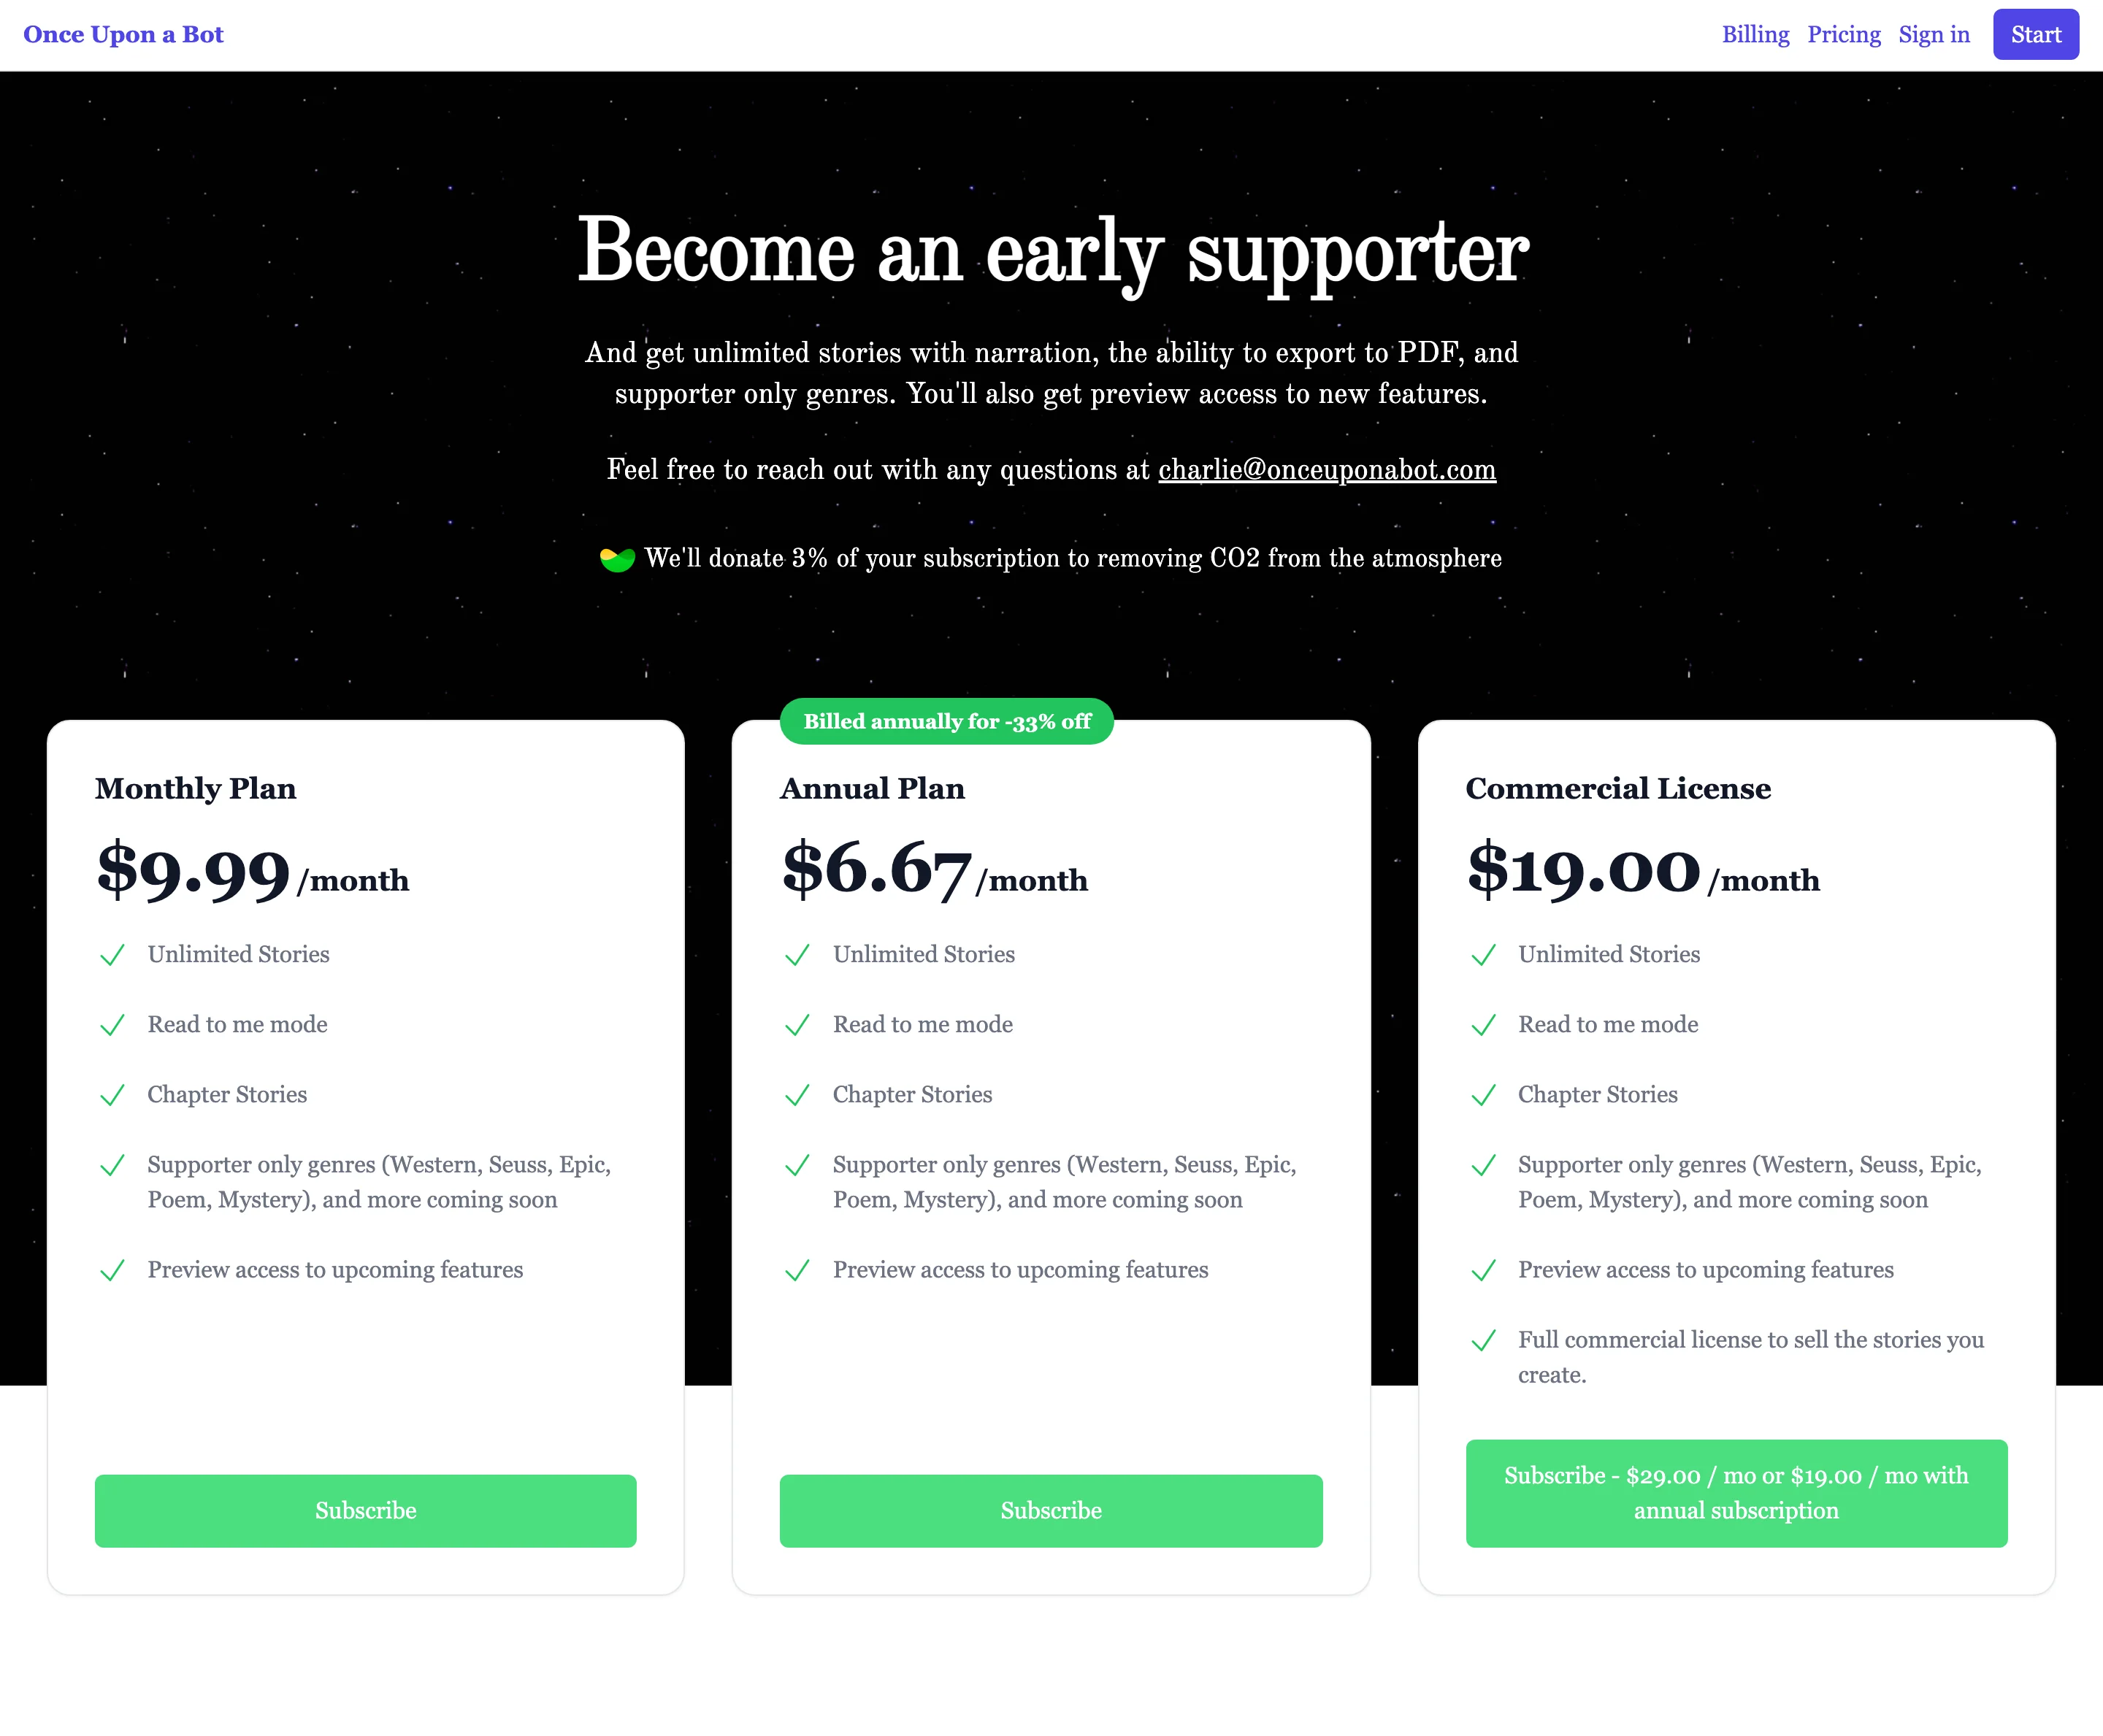
Task: Click the green leaf CO2 donation icon
Action: click(x=617, y=560)
